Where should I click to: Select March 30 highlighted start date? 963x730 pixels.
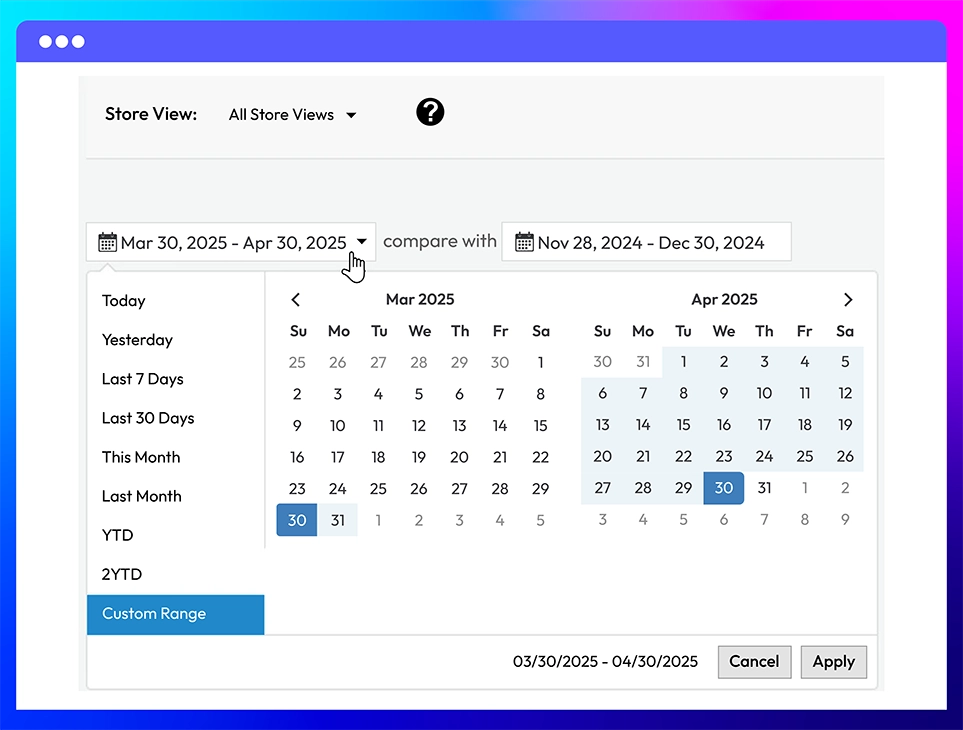297,520
